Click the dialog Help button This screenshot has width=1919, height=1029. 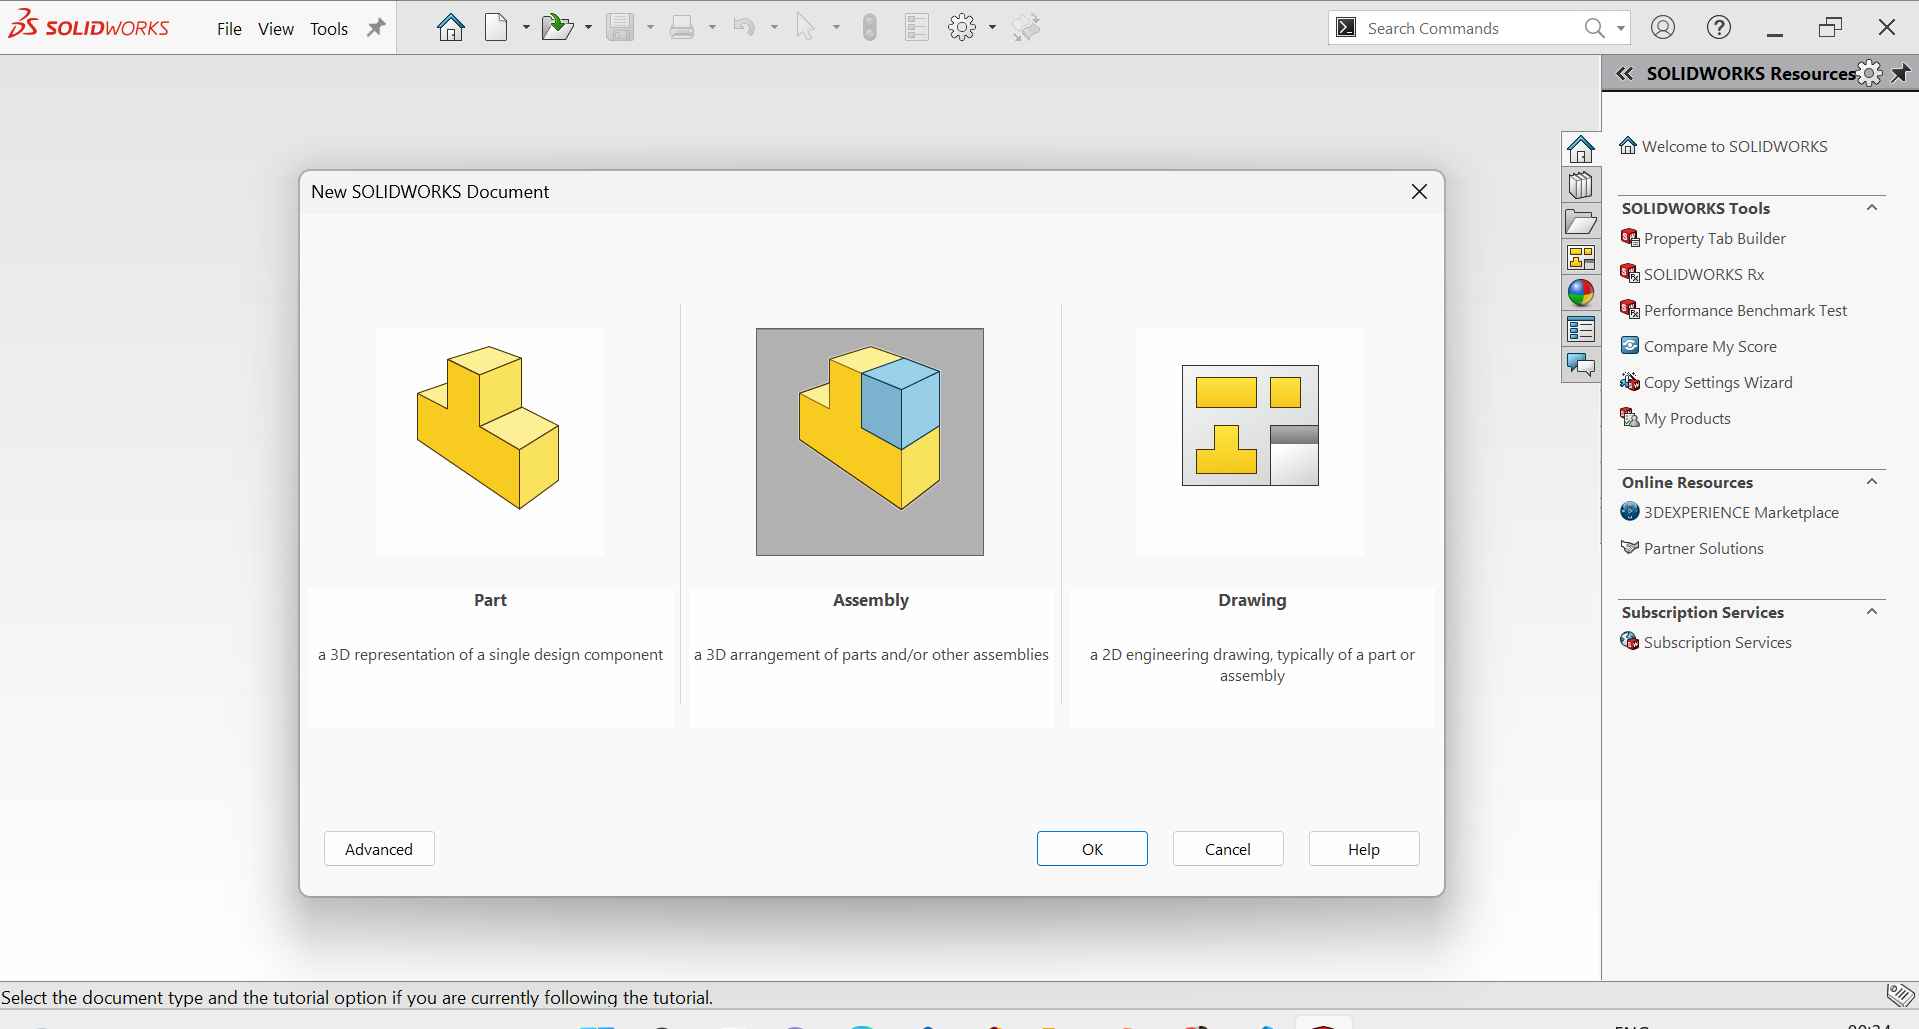click(x=1364, y=849)
